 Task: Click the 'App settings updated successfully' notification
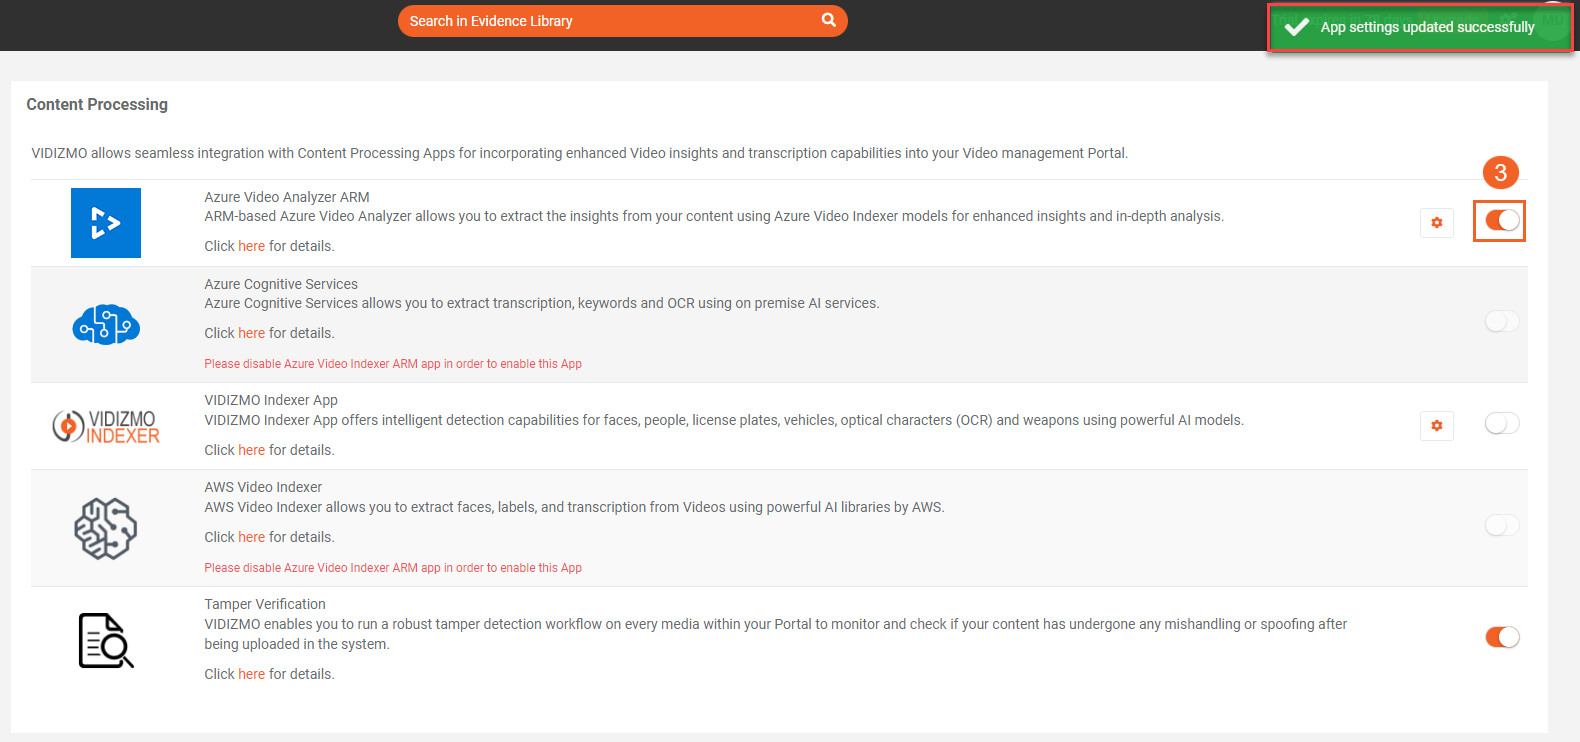tap(1420, 27)
